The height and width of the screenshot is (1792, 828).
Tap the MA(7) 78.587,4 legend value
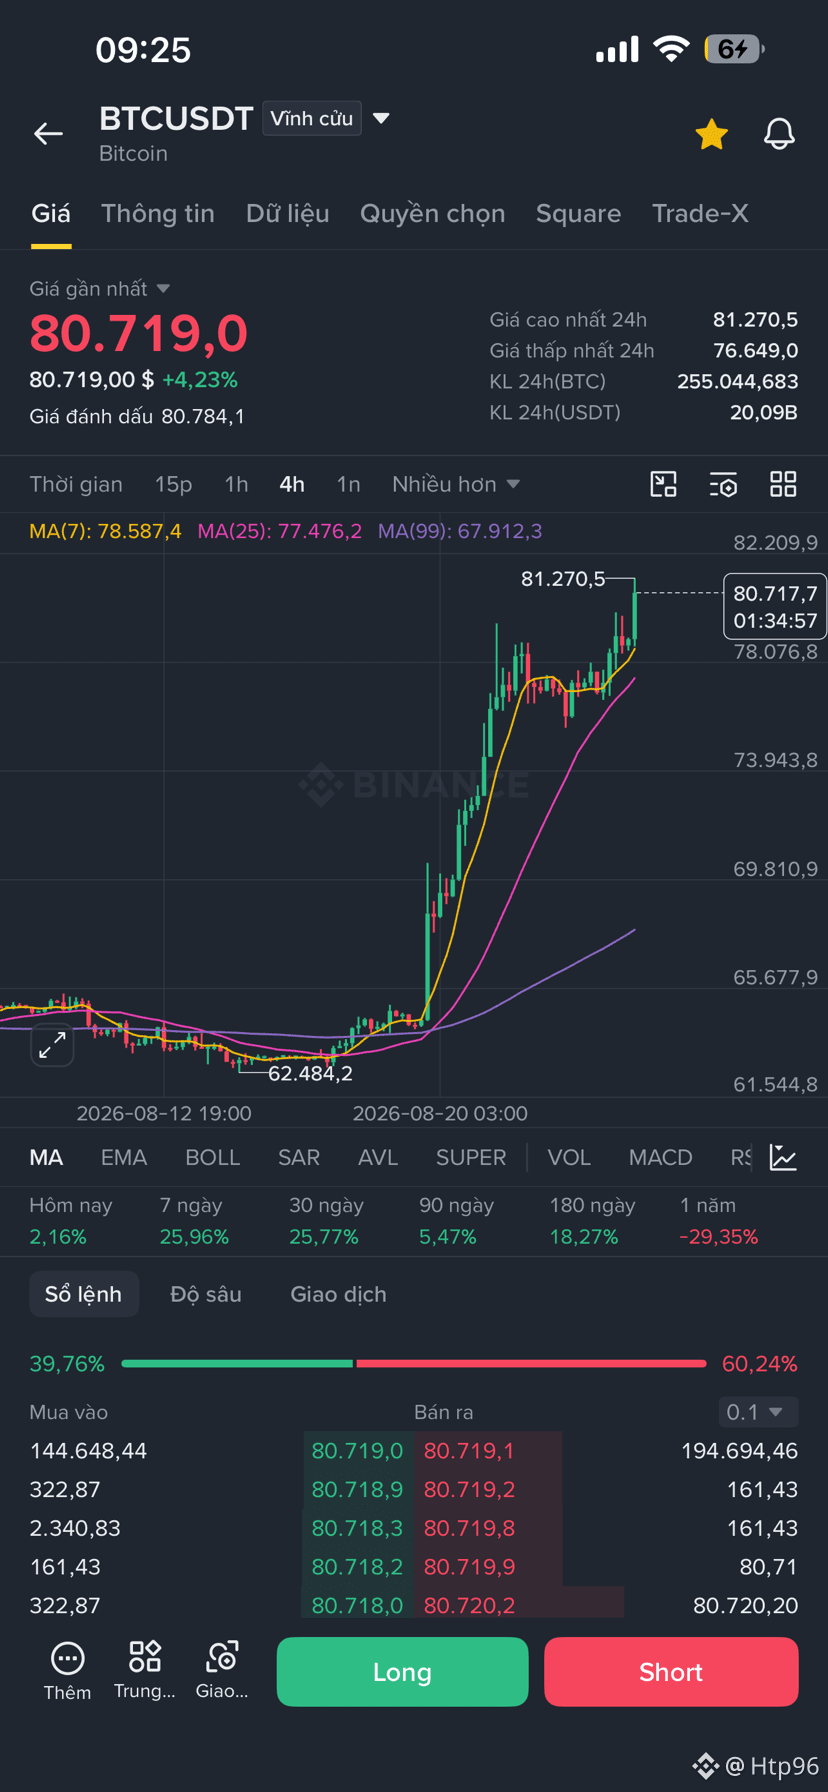(x=105, y=531)
